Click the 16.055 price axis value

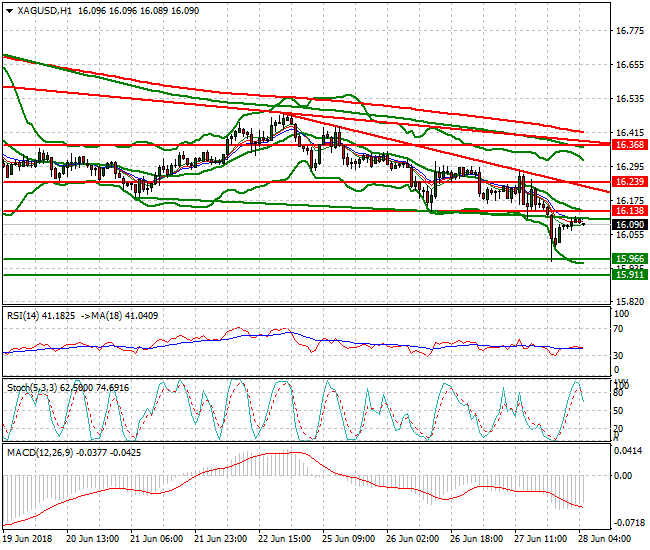tap(630, 235)
